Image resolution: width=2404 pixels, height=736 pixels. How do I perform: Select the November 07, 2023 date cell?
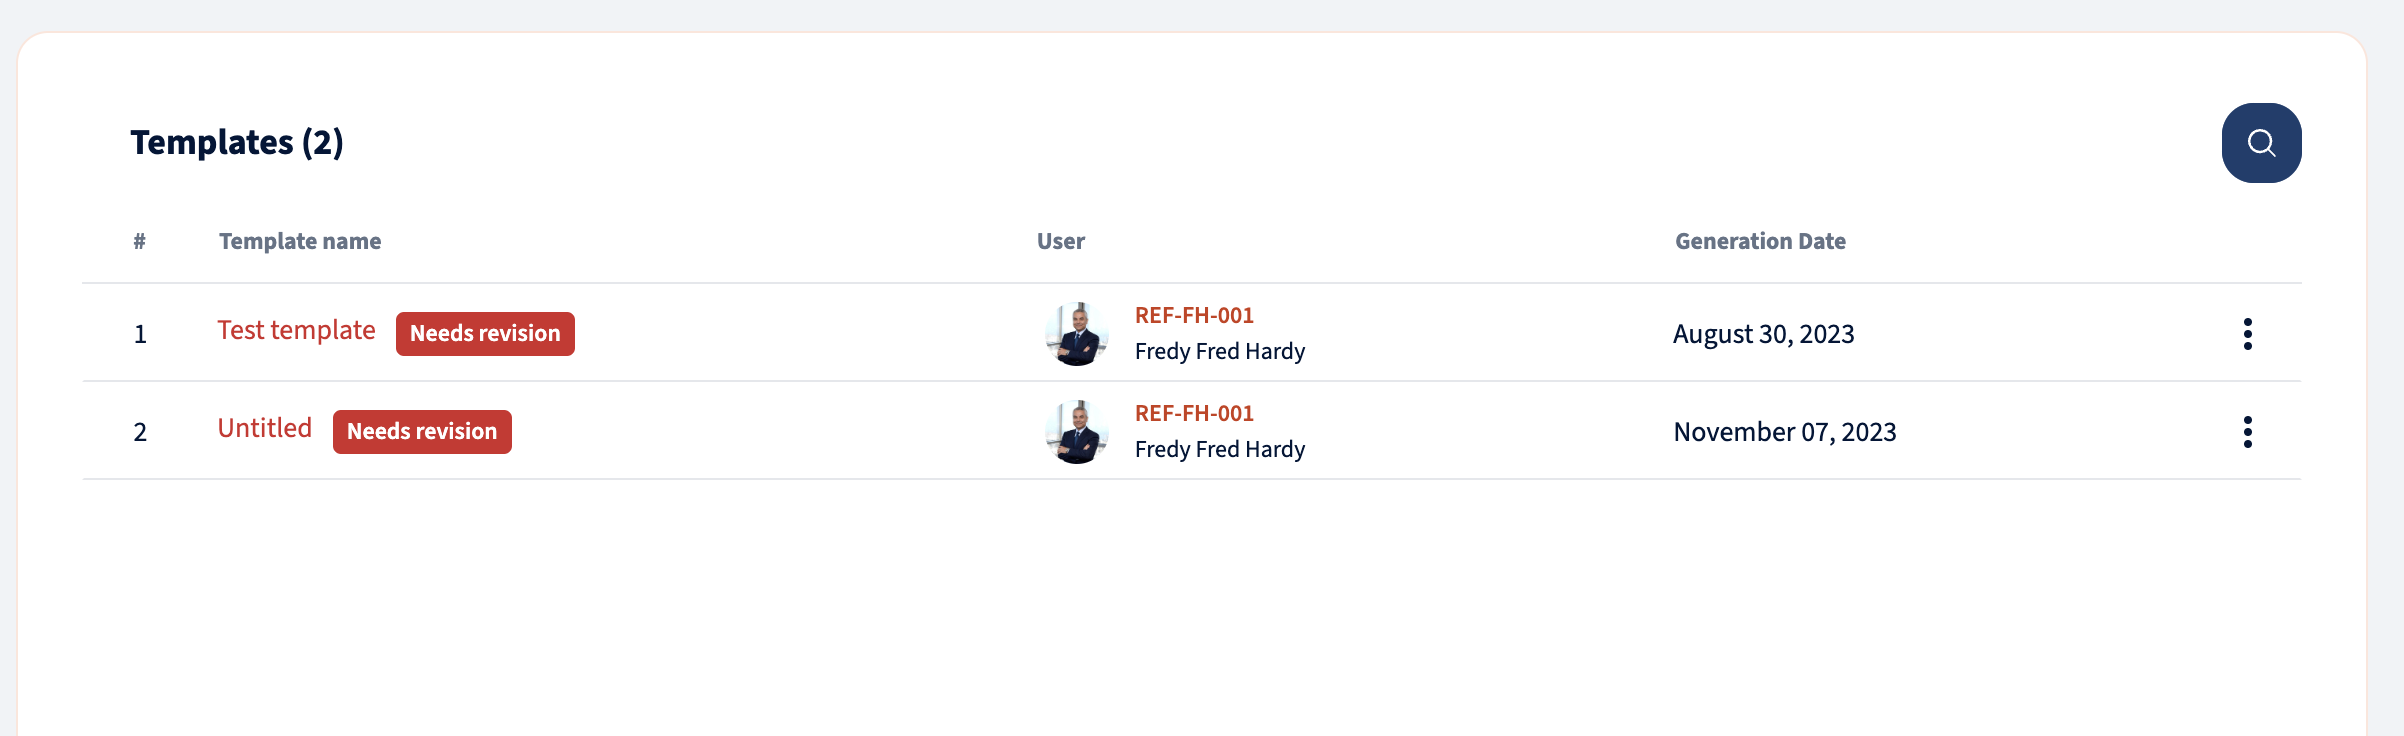pos(1785,432)
